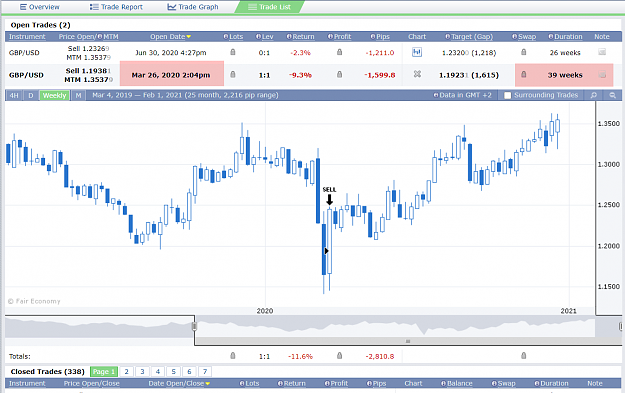625x393 pixels.
Task: Click the black triangle entry marker on the chart candle
Action: click(326, 251)
